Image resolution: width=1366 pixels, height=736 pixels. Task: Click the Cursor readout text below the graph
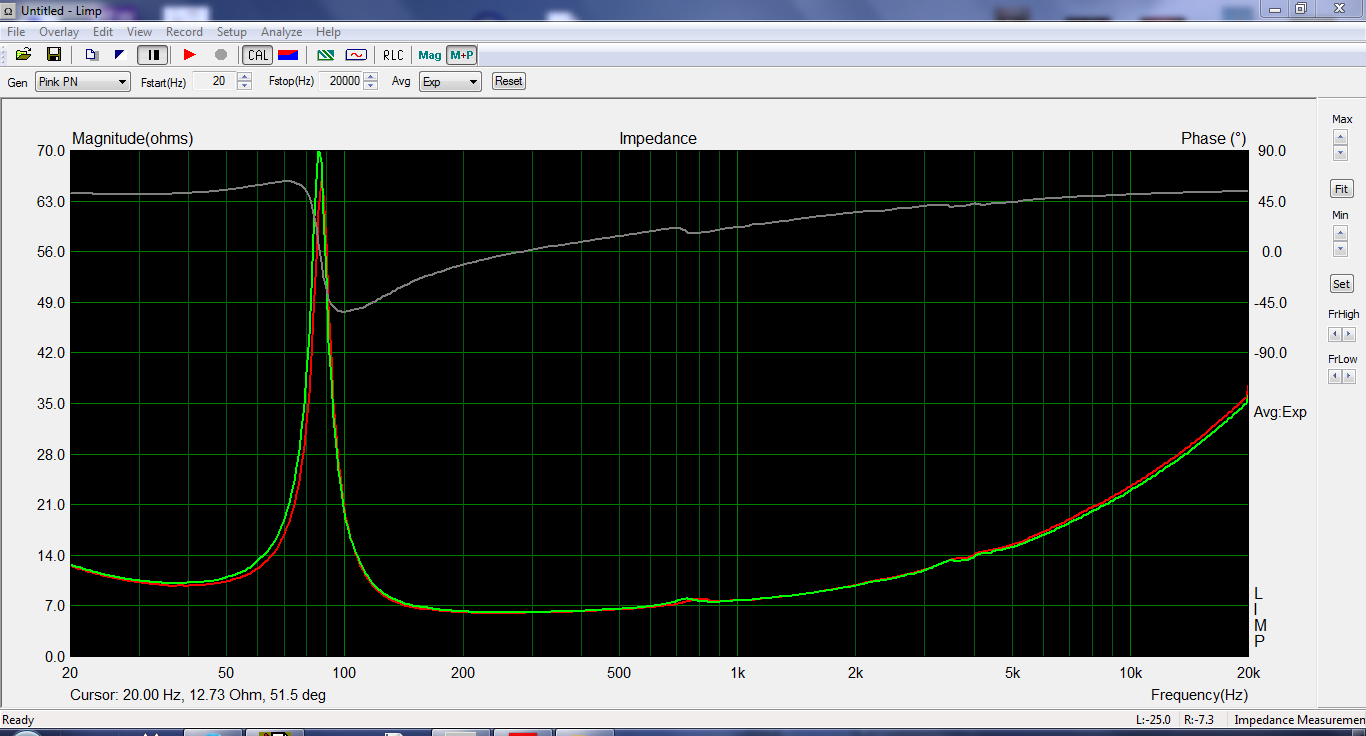pos(198,695)
